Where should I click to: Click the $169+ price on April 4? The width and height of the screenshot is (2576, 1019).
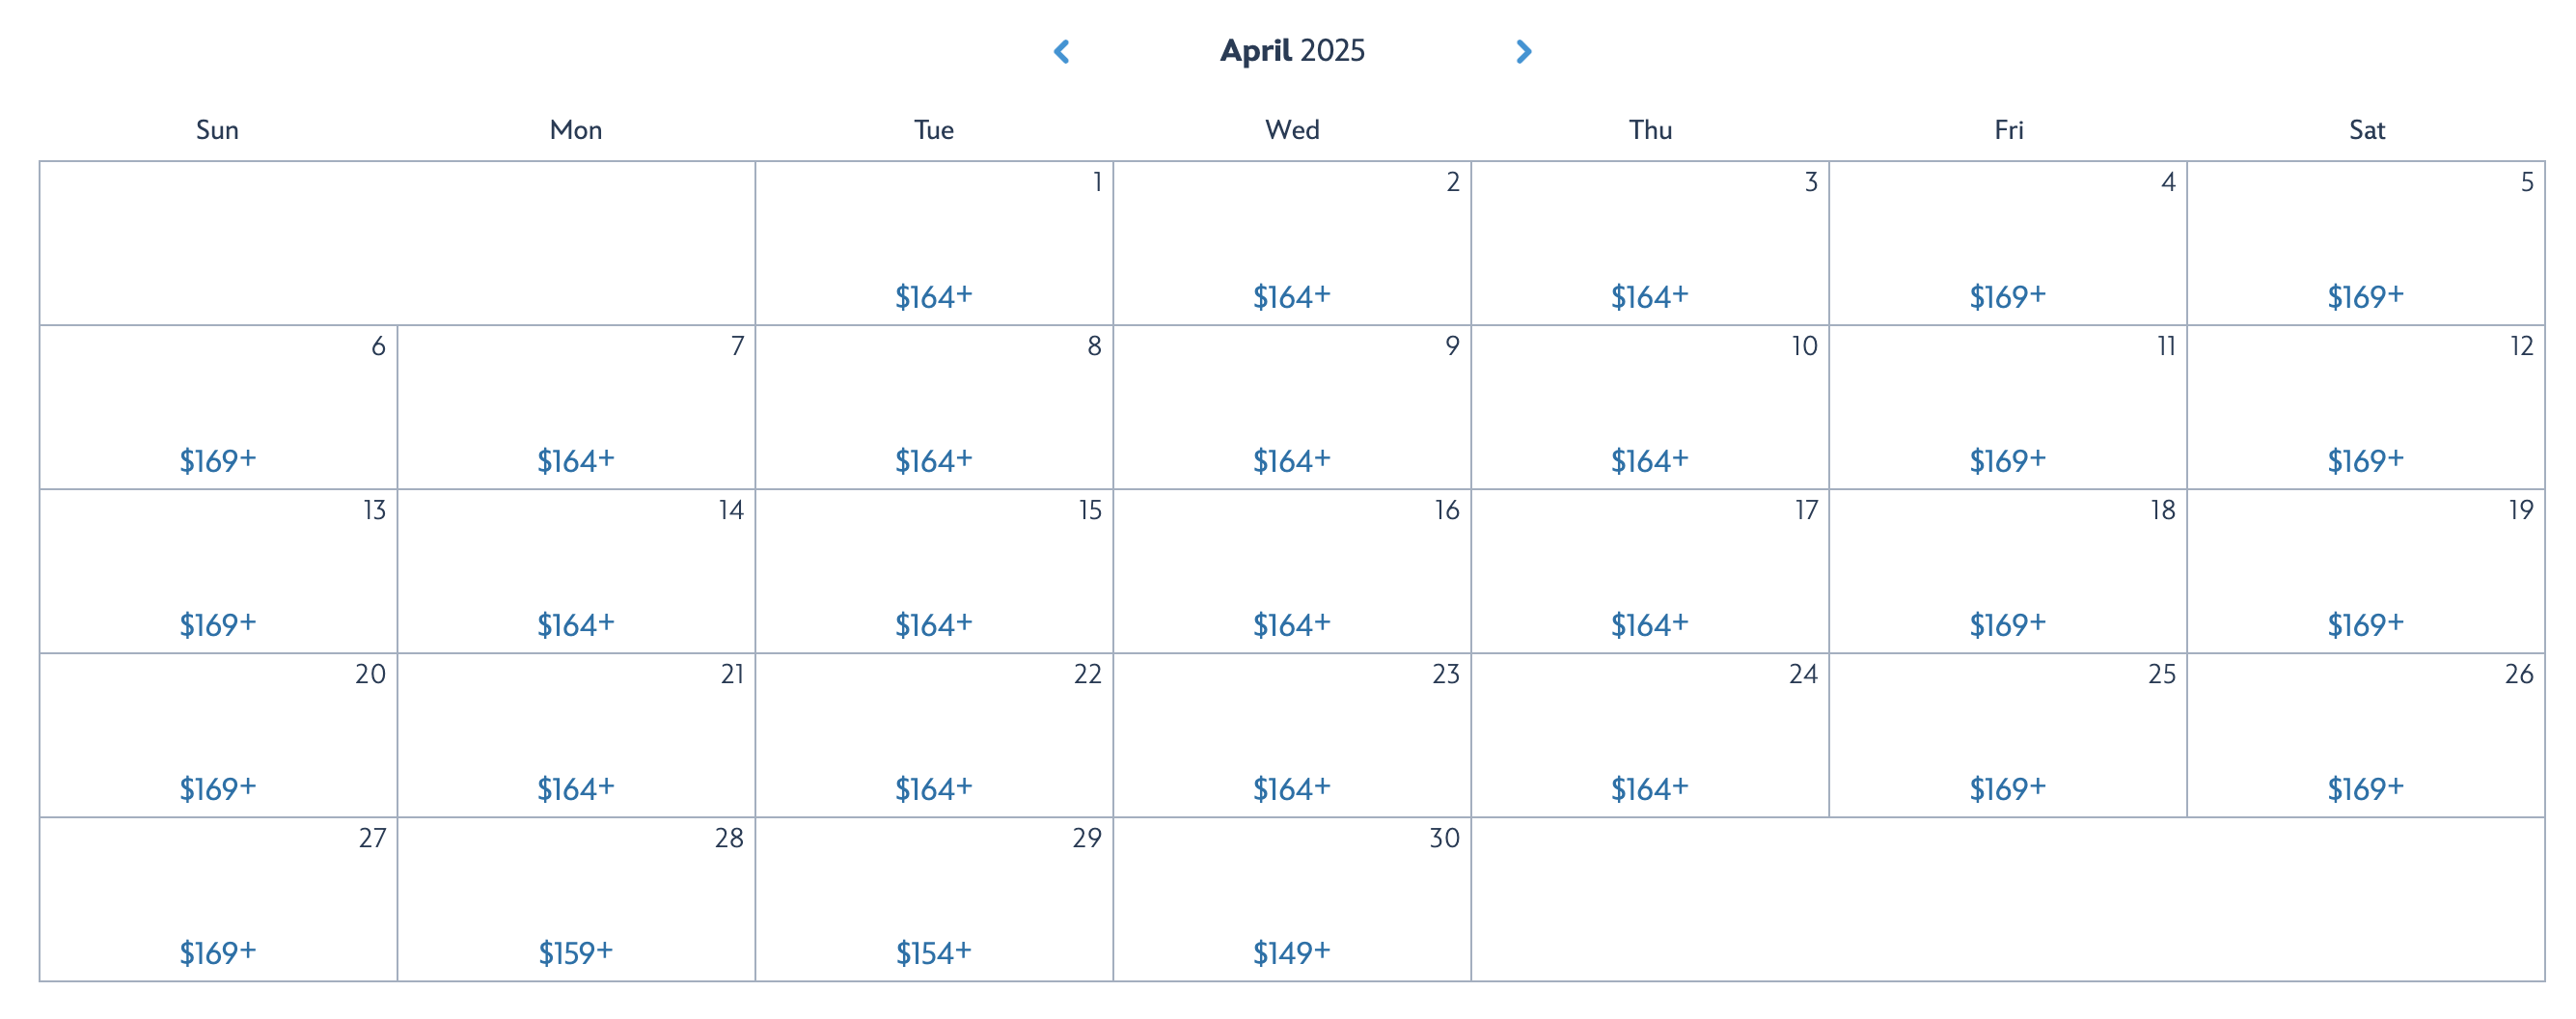(2007, 296)
